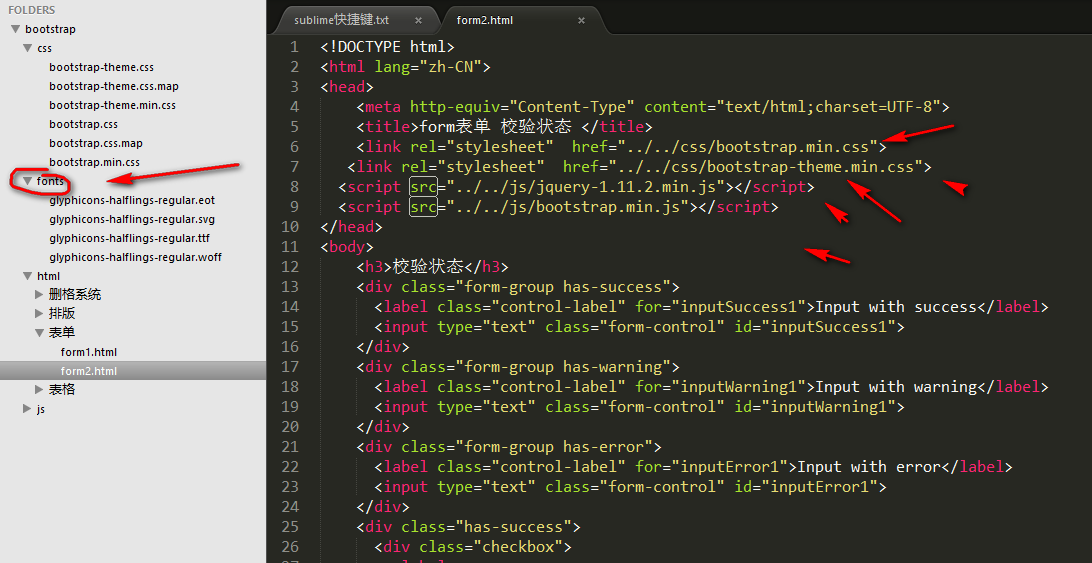Select form2.html in the sidebar
1092x563 pixels.
89,371
